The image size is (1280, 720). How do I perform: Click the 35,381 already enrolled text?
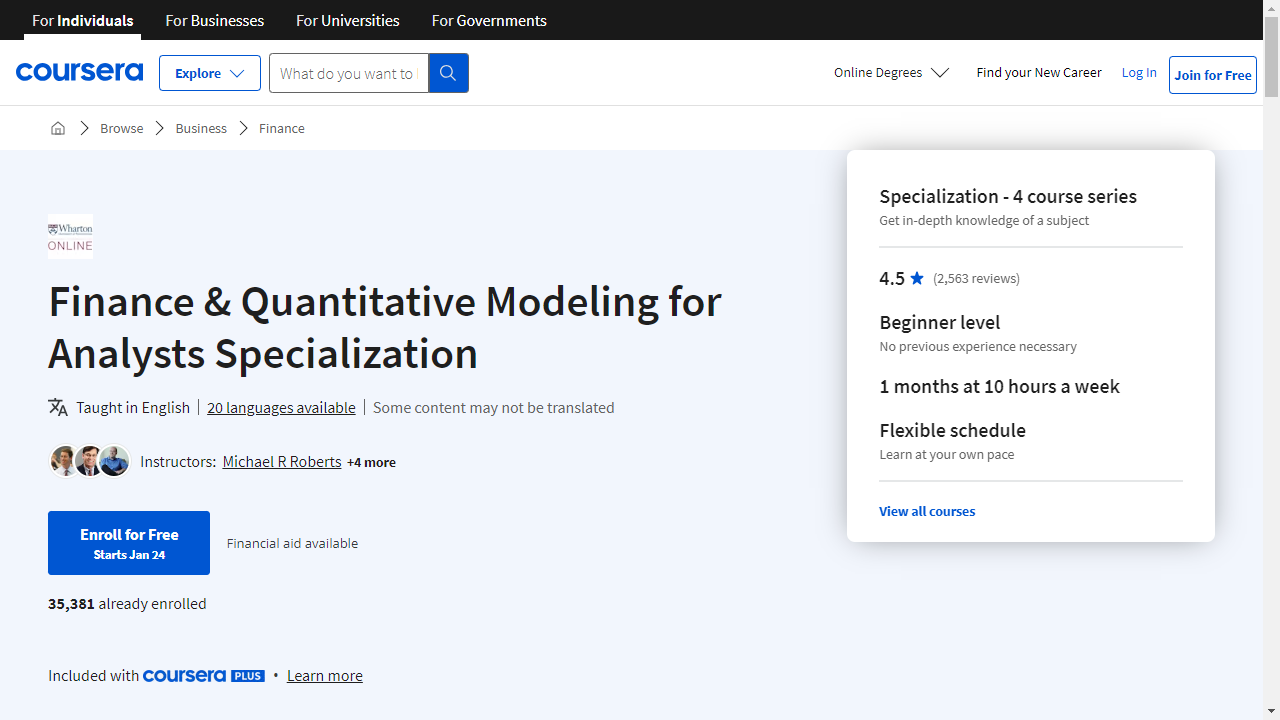click(x=127, y=604)
